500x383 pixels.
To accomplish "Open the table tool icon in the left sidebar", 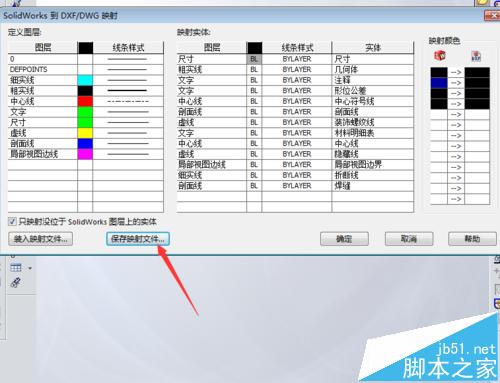I will pyautogui.click(x=16, y=267).
